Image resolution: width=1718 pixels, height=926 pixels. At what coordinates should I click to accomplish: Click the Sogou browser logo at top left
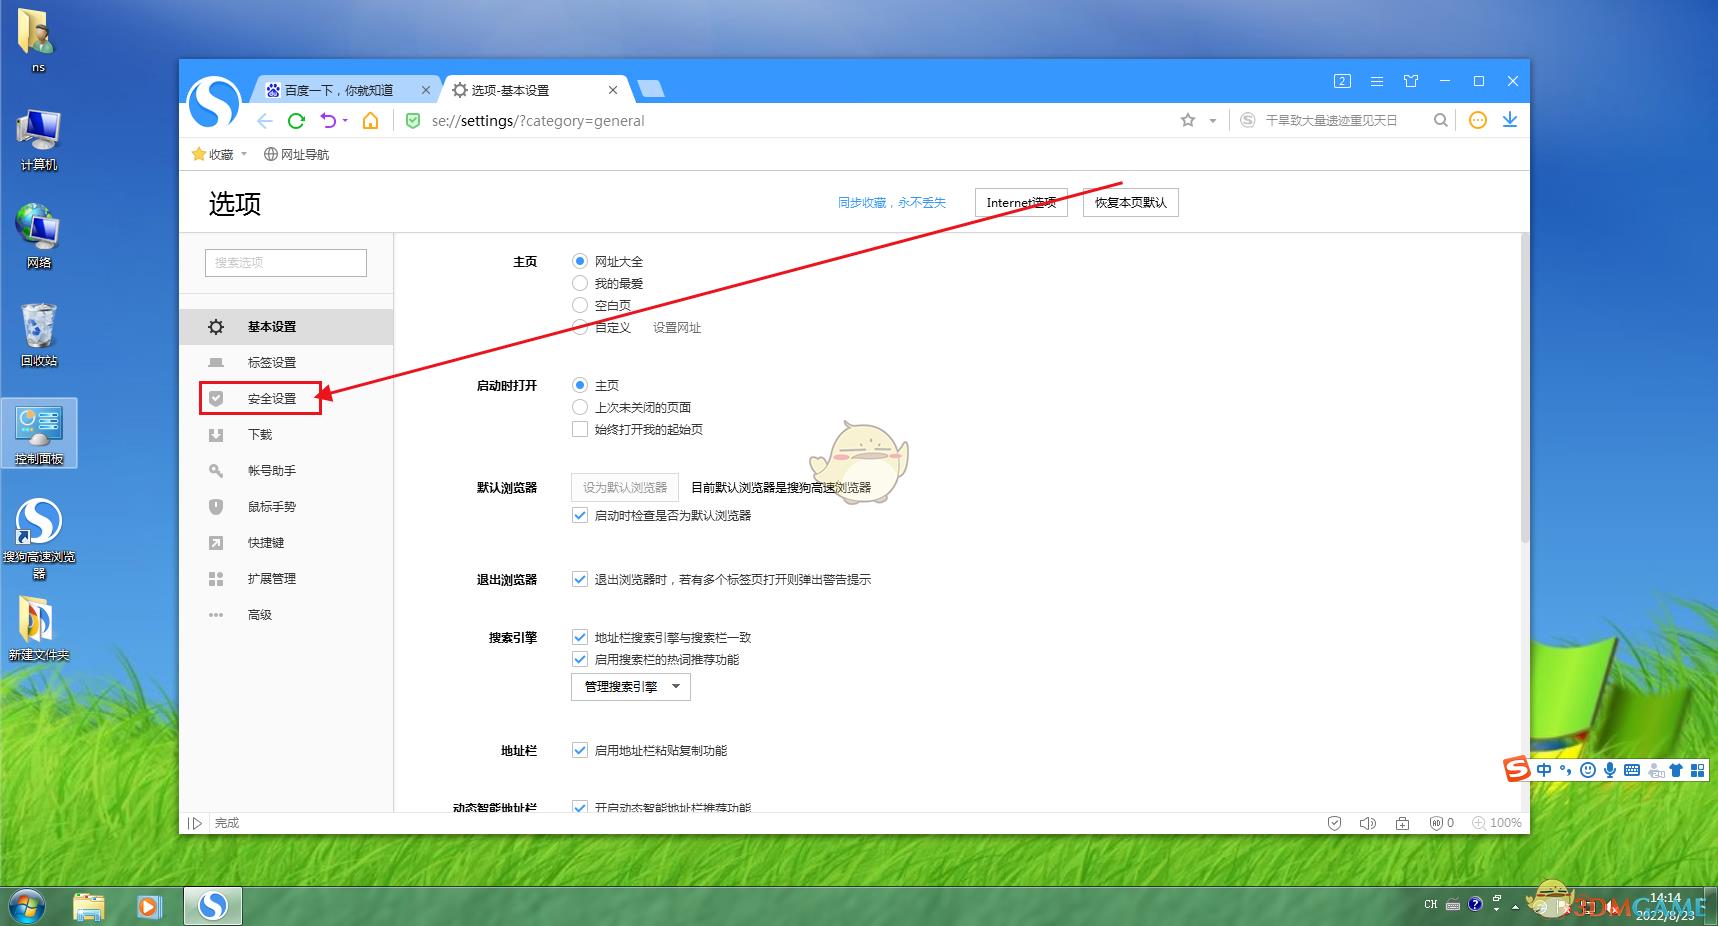[x=214, y=102]
